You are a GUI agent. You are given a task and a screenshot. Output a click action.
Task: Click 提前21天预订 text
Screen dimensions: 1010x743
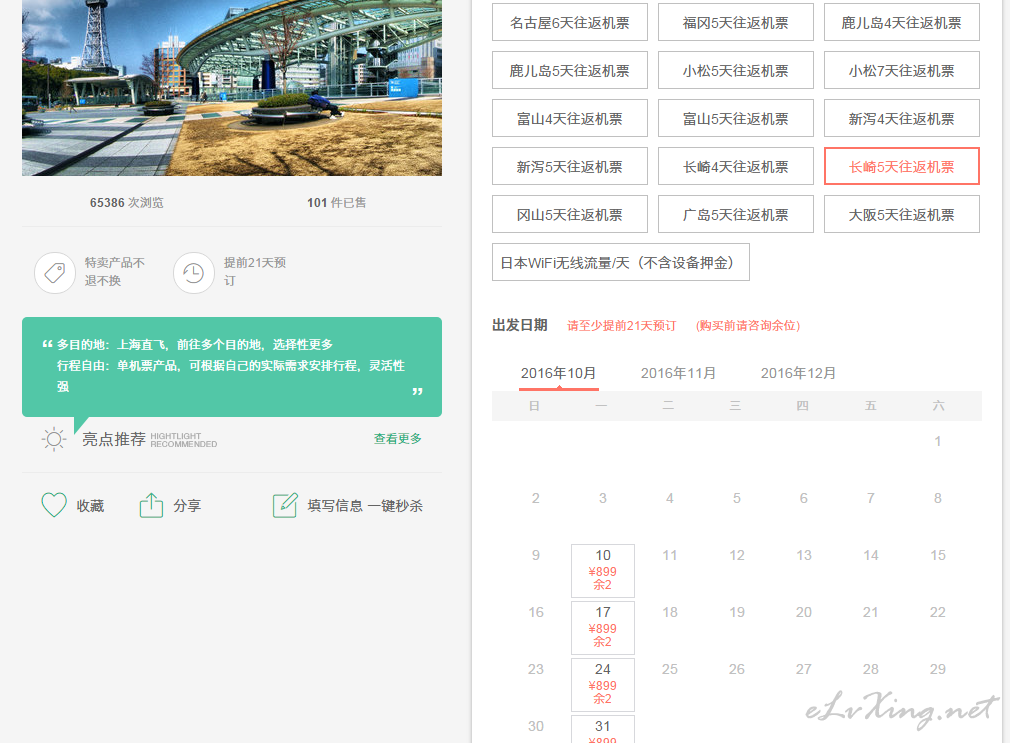(254, 271)
